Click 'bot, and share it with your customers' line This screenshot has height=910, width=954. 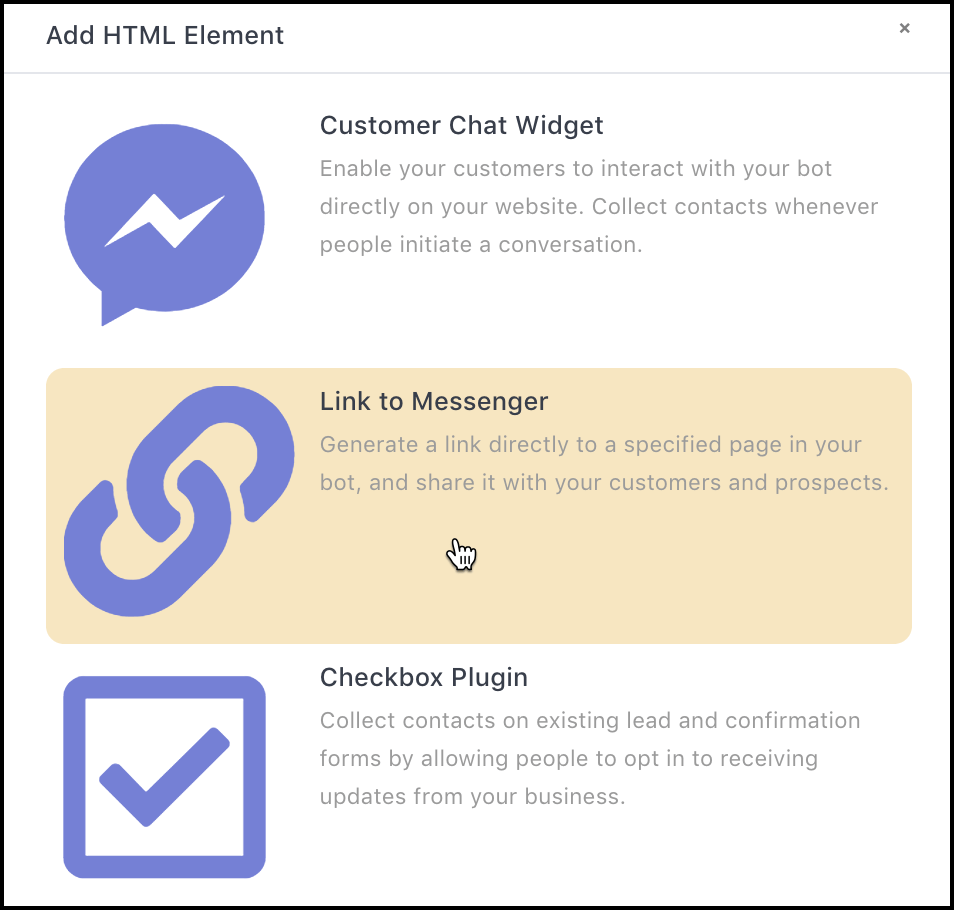[x=604, y=482]
